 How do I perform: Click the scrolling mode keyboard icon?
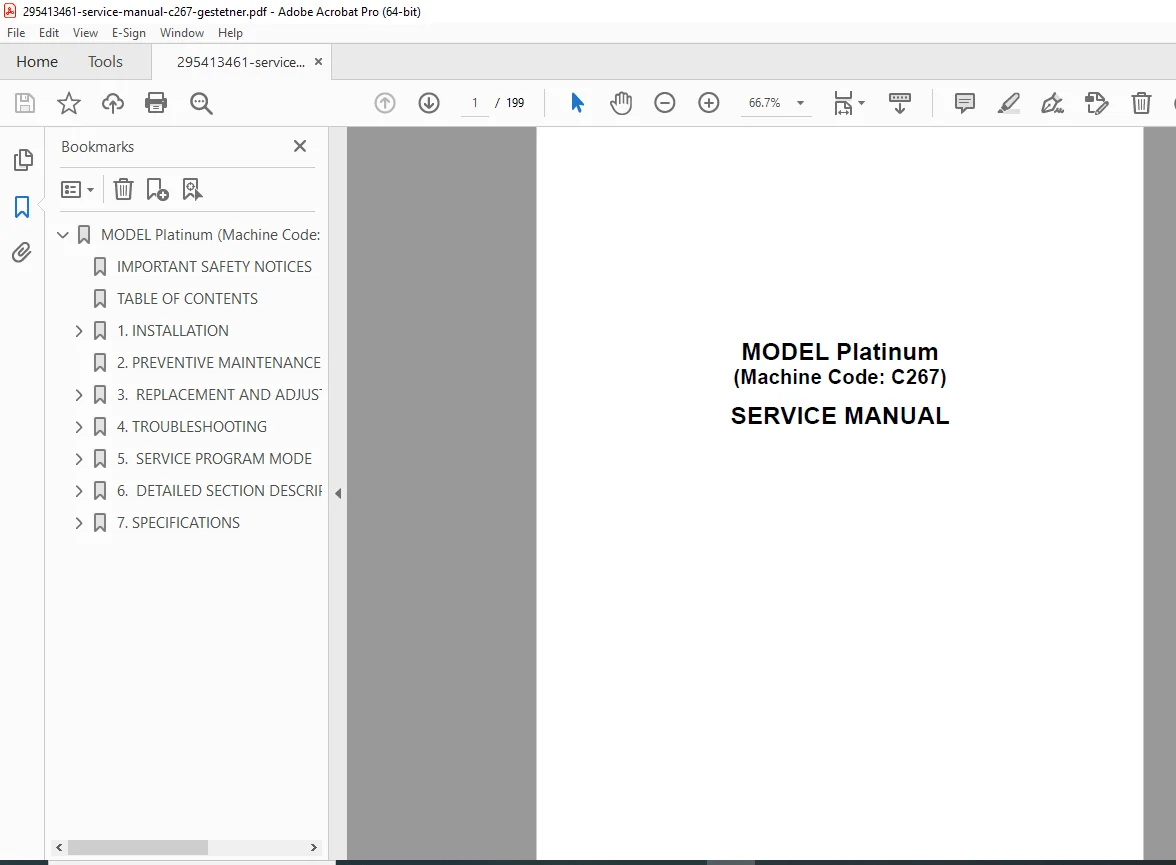[899, 103]
